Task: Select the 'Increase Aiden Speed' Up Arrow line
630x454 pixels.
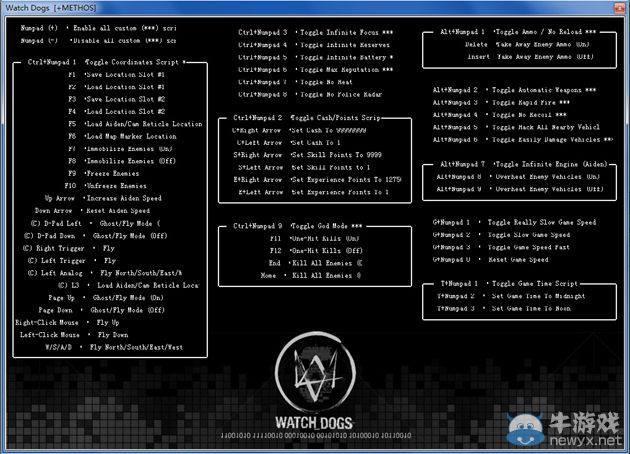Action: point(103,198)
